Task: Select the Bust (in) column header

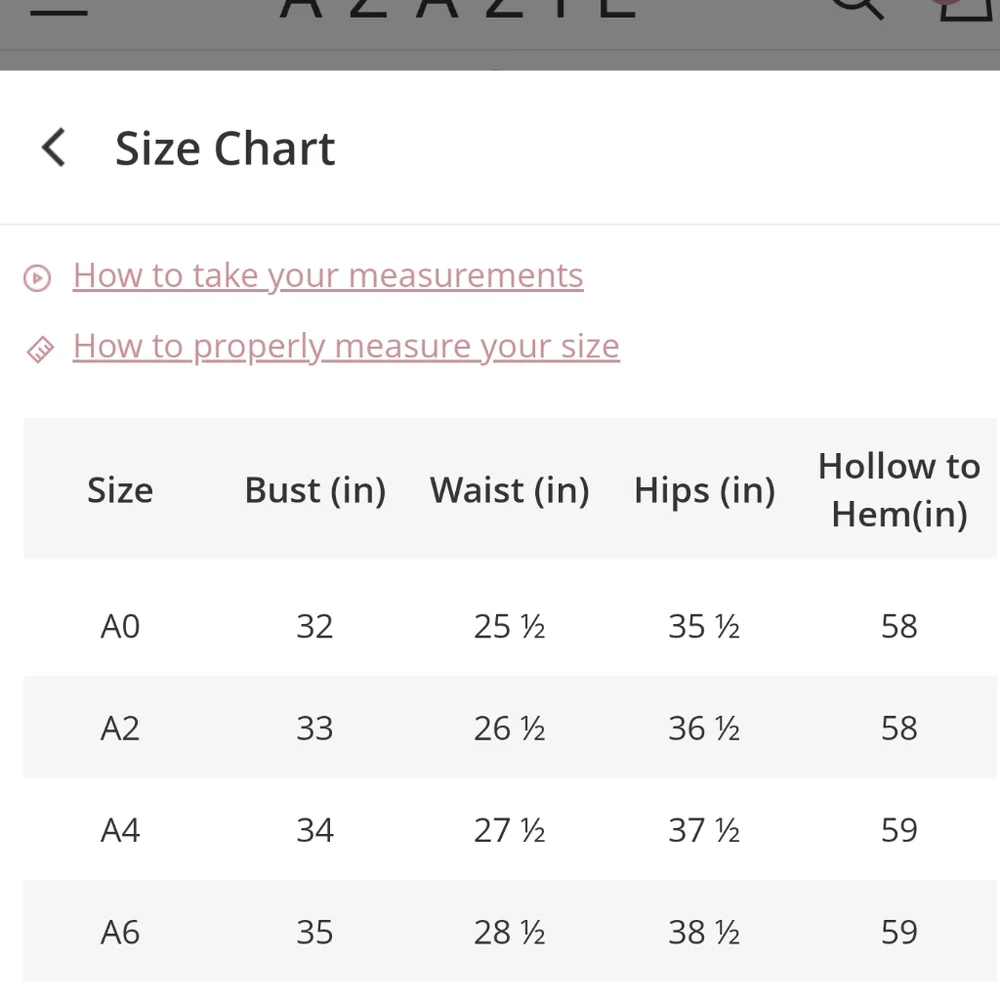Action: (x=315, y=490)
